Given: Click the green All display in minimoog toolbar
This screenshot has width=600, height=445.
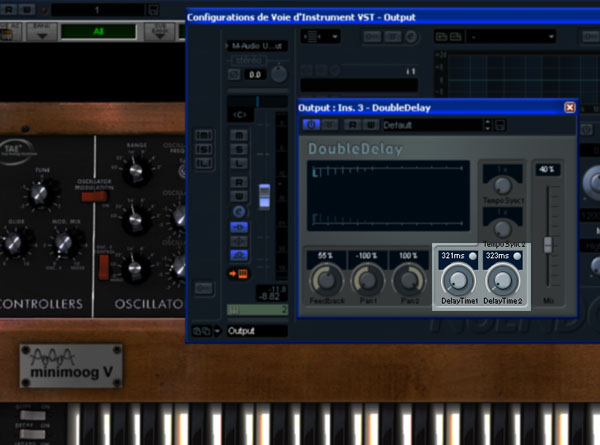Looking at the screenshot, I should click(98, 31).
